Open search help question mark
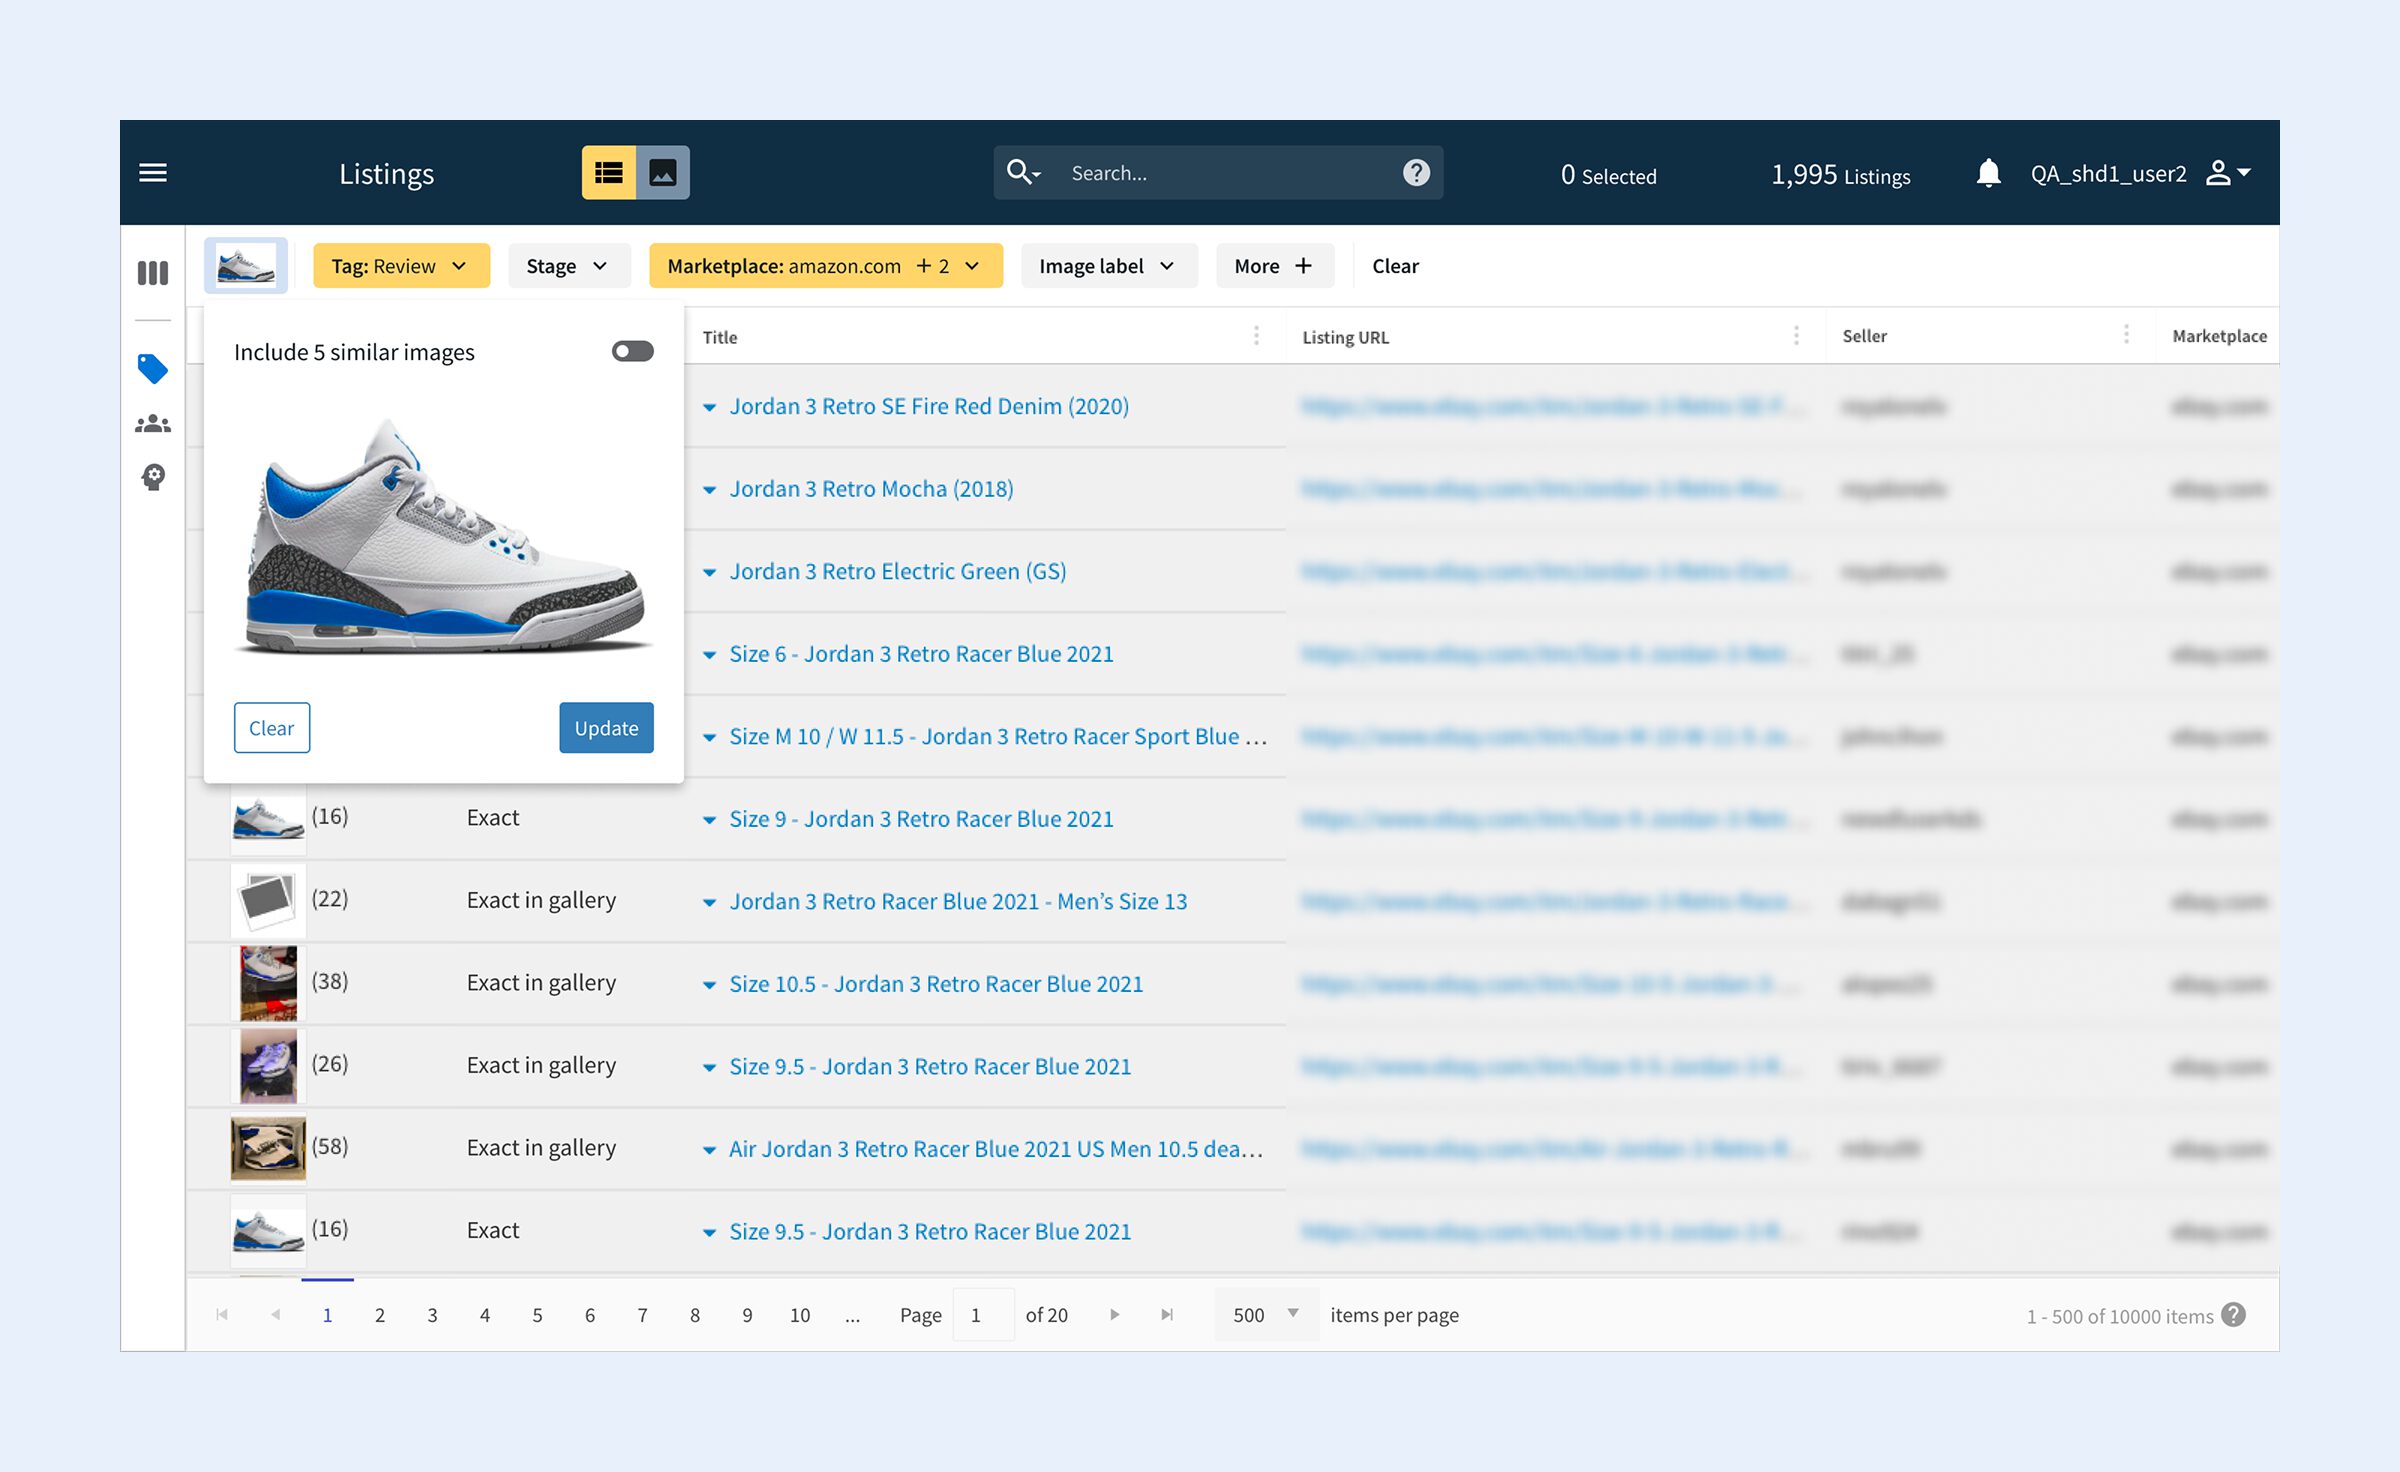This screenshot has height=1472, width=2400. click(x=1416, y=173)
